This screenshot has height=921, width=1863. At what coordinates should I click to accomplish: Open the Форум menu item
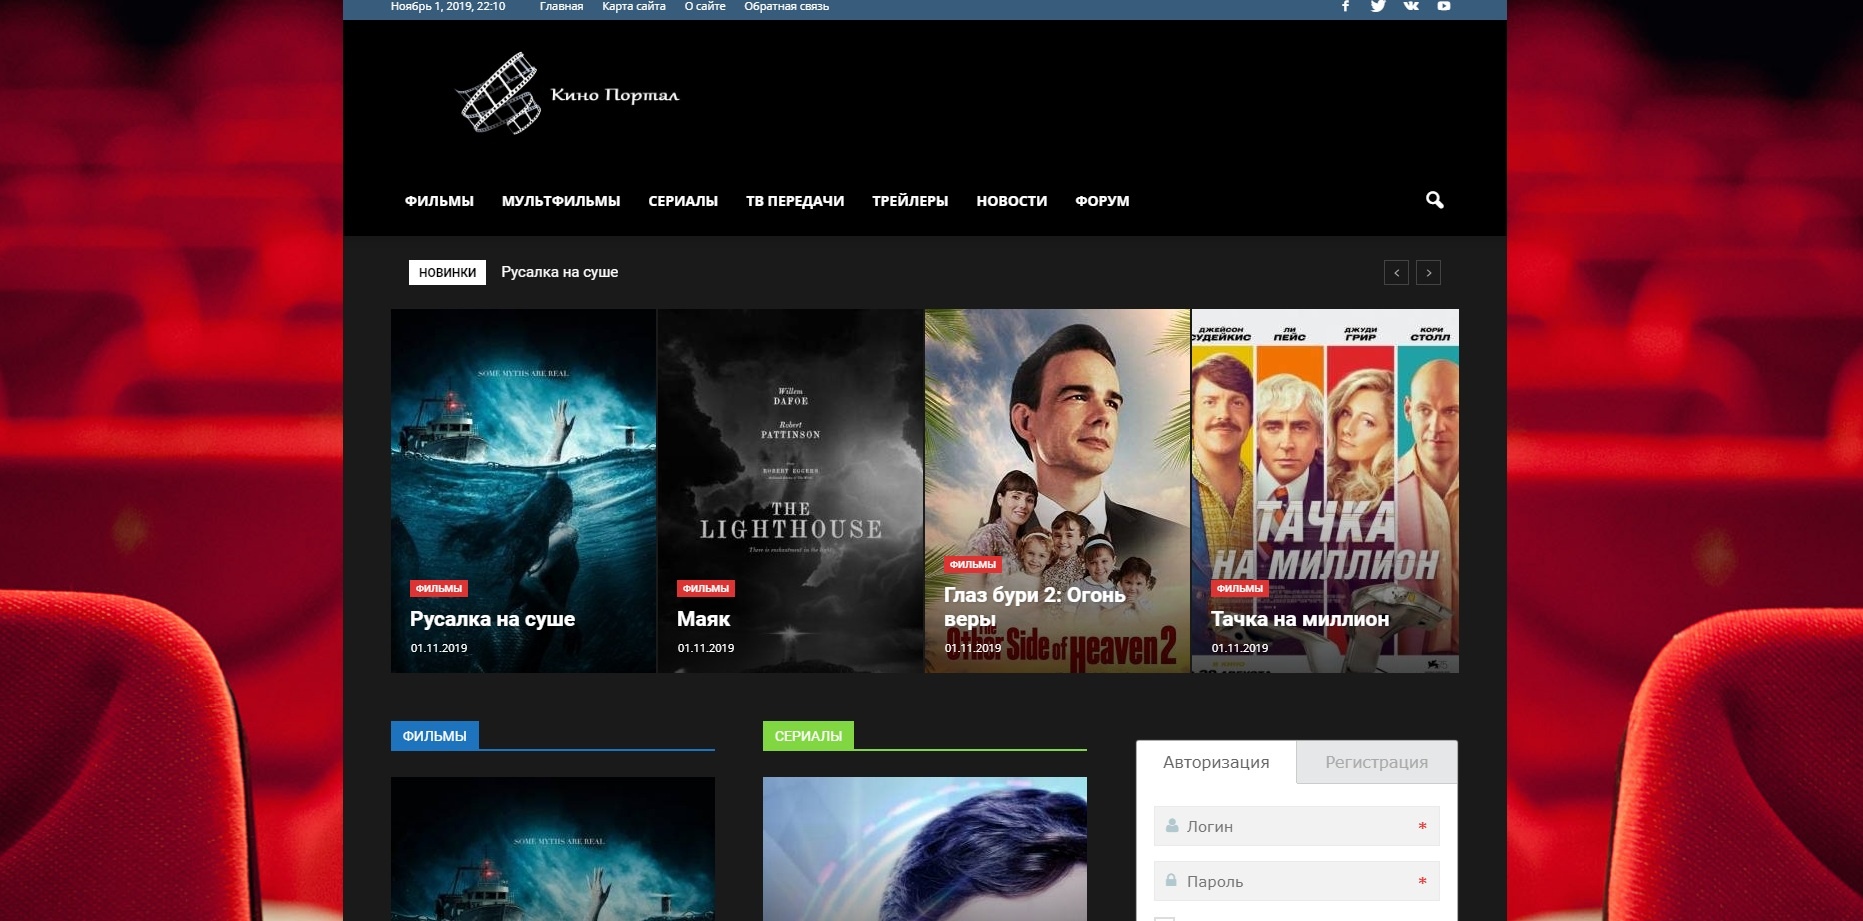[1102, 201]
